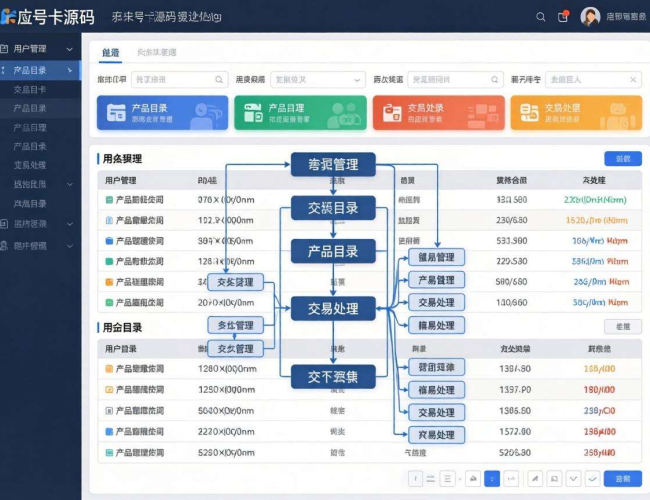Open the first sidebar sub-item under 产品目录

coord(30,90)
